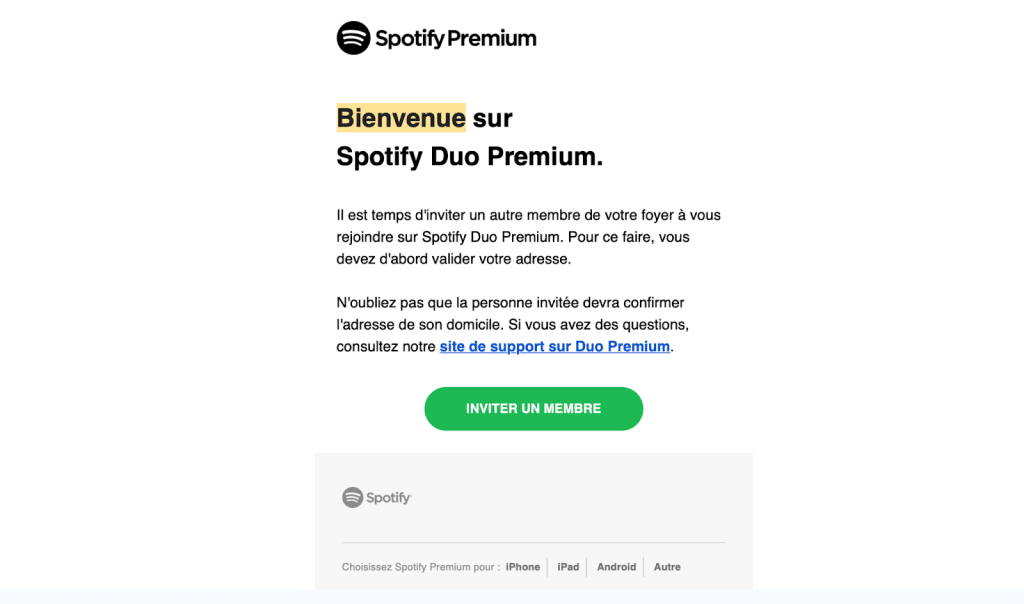The height and width of the screenshot is (604, 1024).
Task: Click the horizontal divider line in footer
Action: click(x=533, y=543)
